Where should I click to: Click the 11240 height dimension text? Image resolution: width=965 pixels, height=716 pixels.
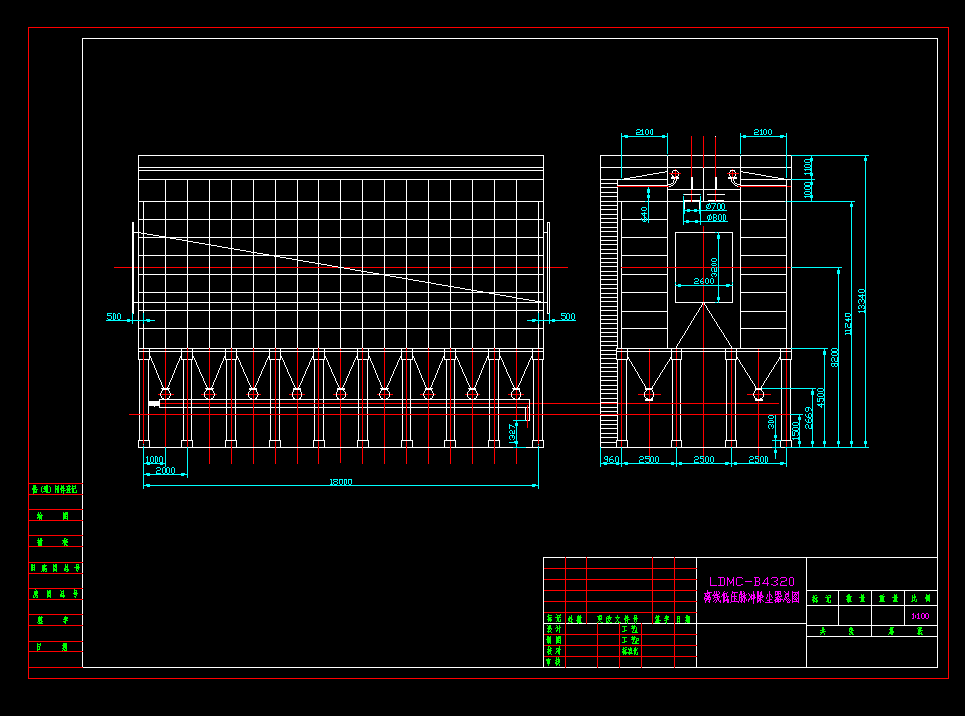[848, 323]
